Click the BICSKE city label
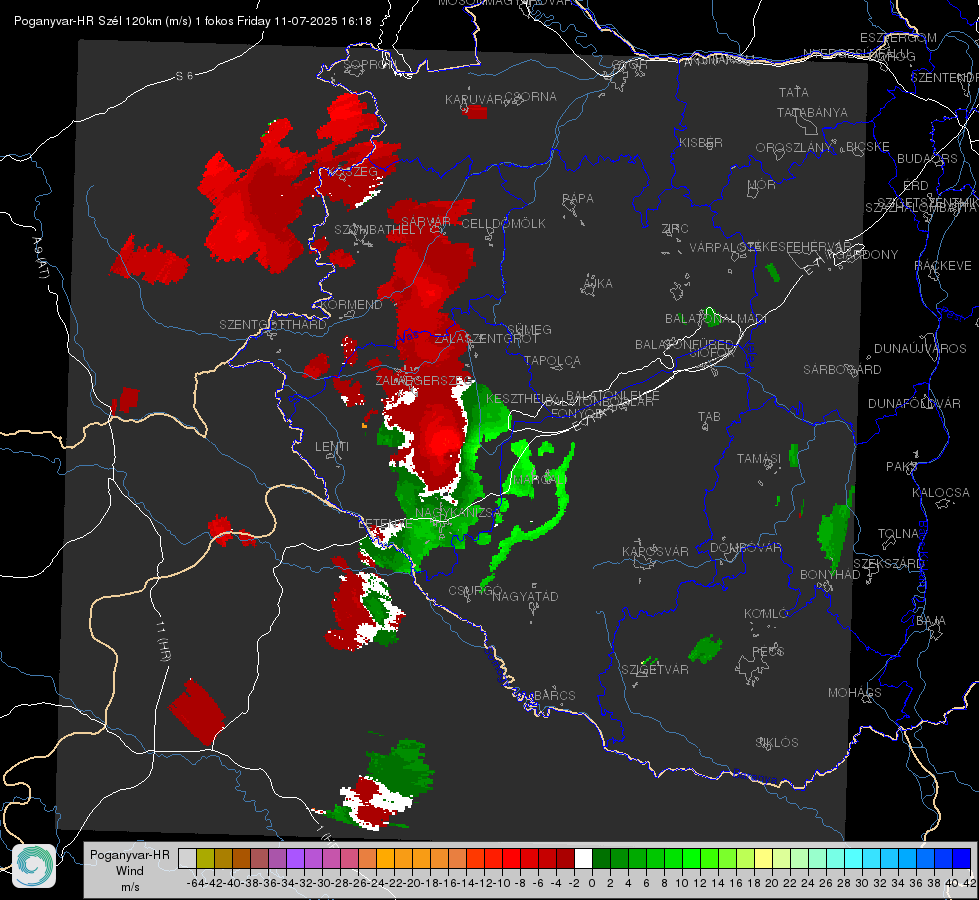 click(x=868, y=146)
